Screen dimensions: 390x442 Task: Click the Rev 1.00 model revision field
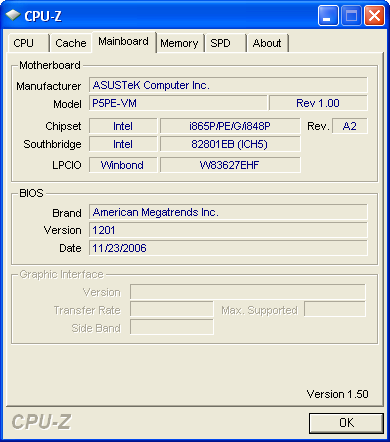(318, 103)
